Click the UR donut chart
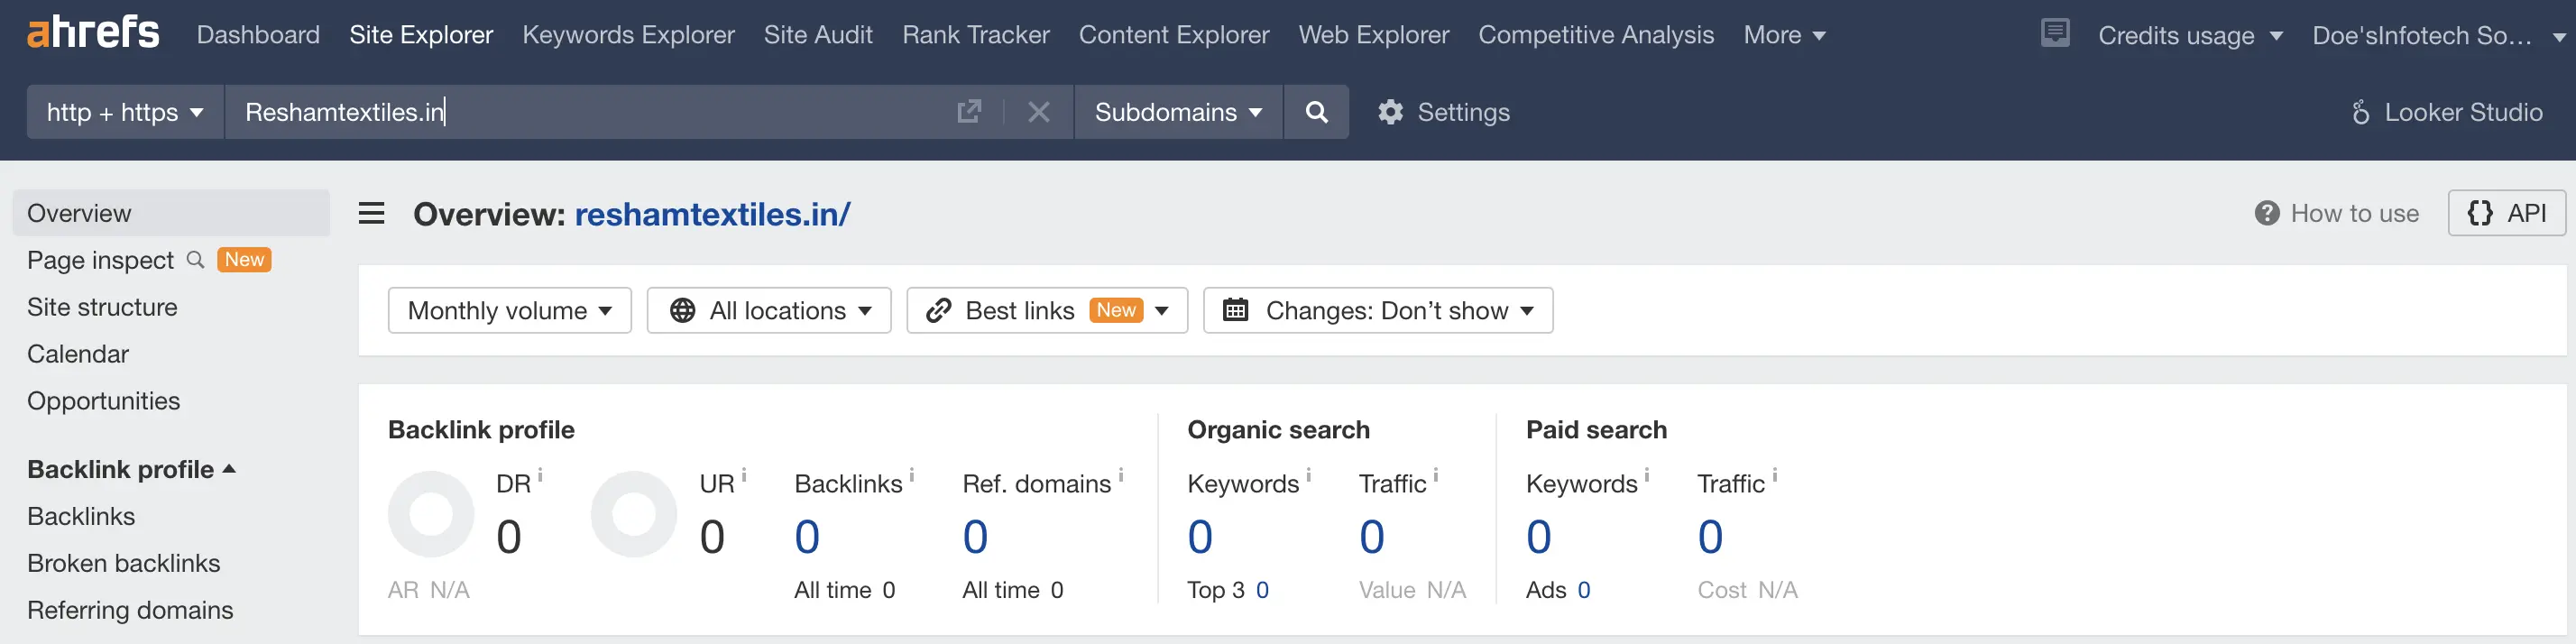Screen dimensions: 2576x644 634,514
